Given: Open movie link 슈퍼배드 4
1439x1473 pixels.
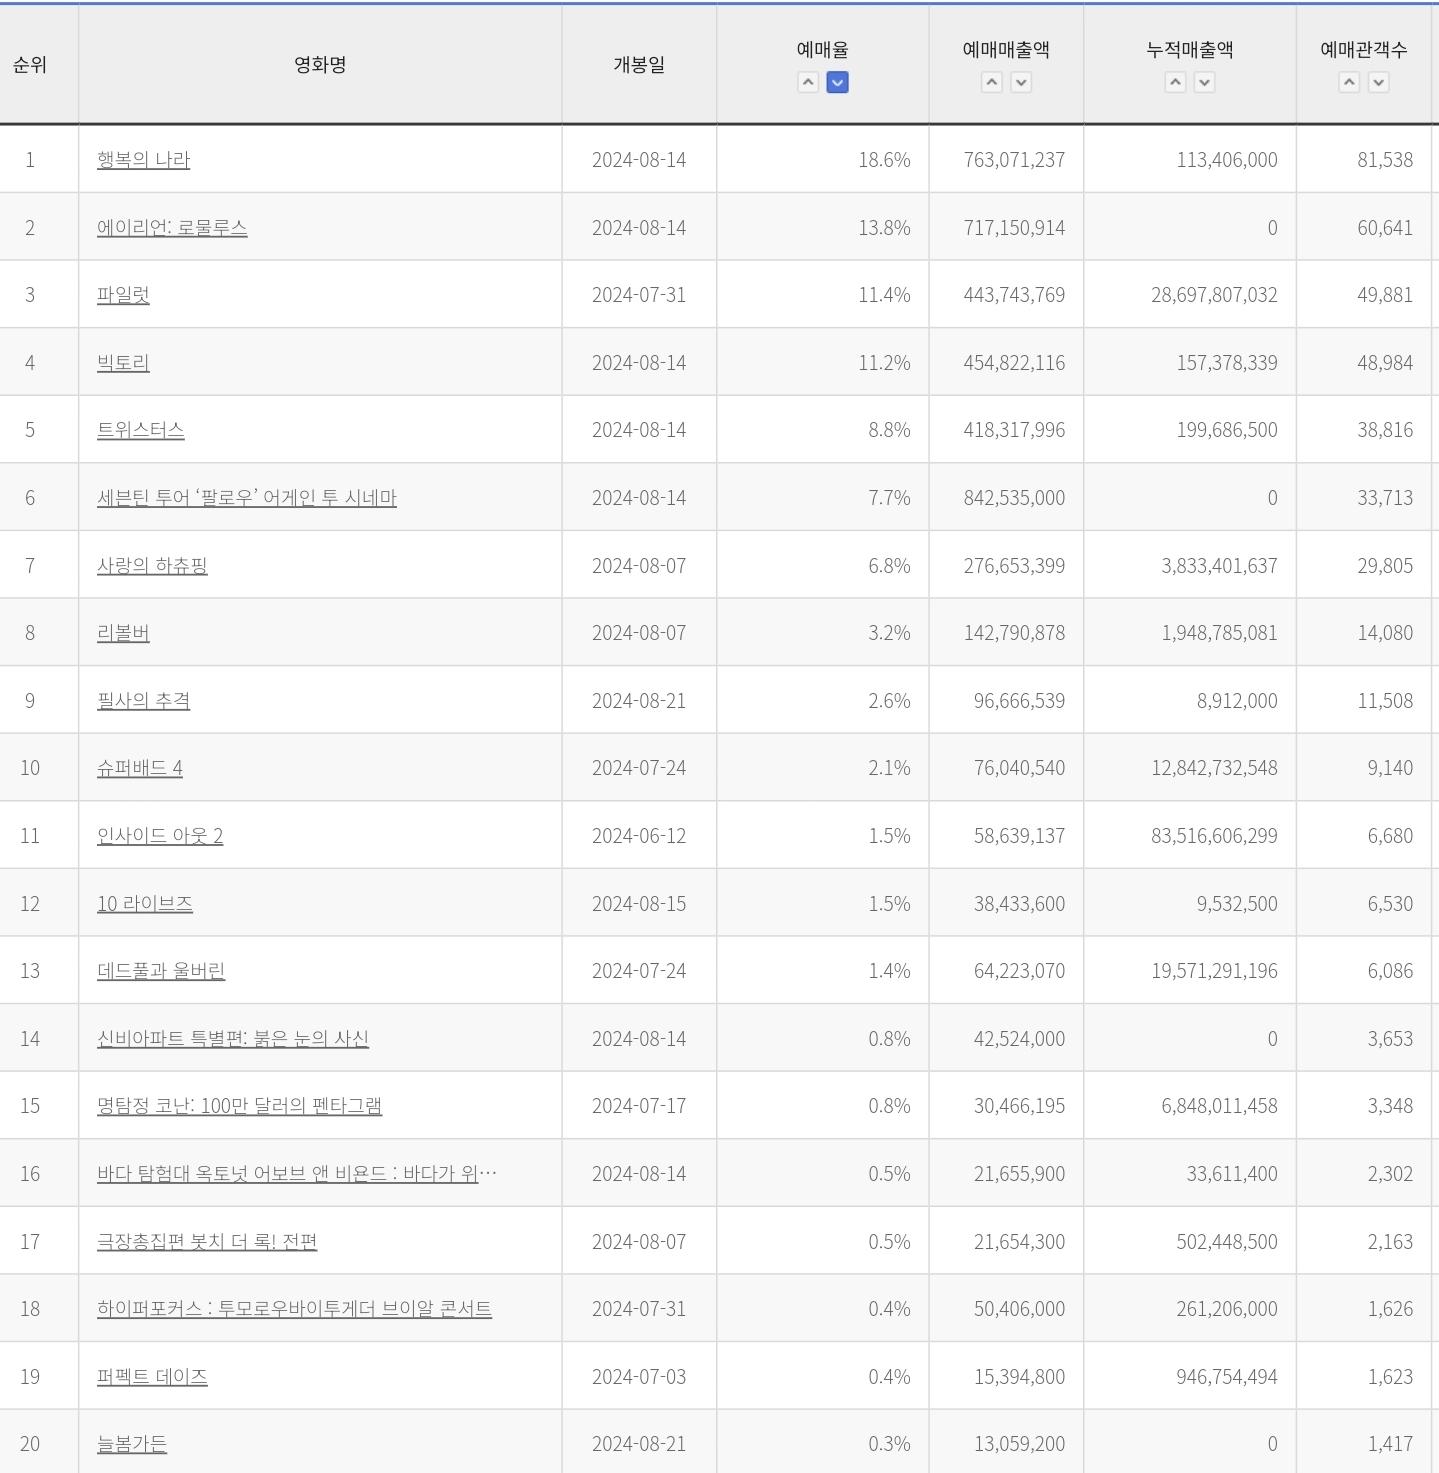Looking at the screenshot, I should click(x=140, y=768).
